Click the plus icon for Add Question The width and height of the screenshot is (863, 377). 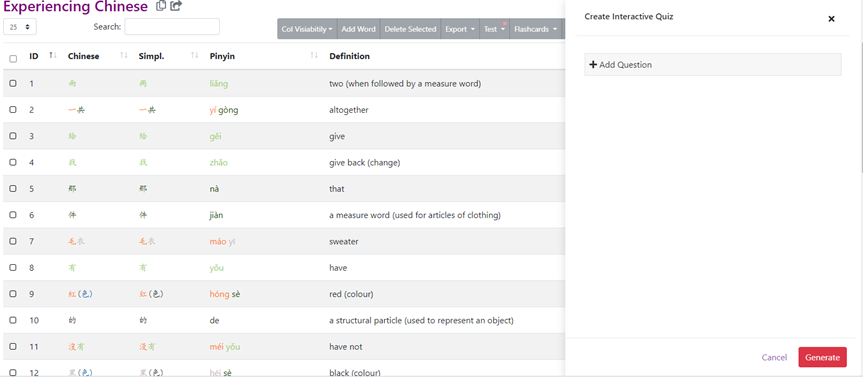(x=593, y=64)
